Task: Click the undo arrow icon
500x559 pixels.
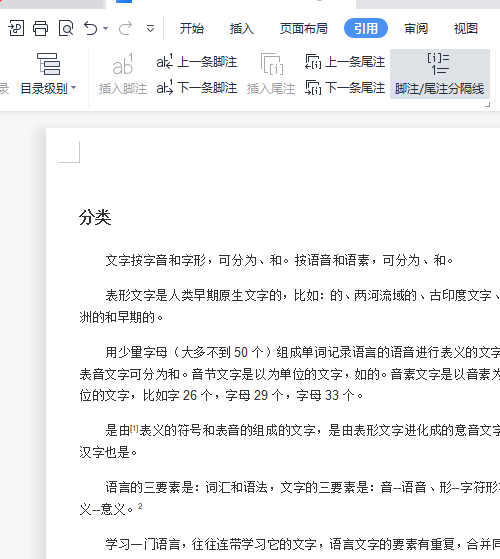Action: pyautogui.click(x=91, y=28)
